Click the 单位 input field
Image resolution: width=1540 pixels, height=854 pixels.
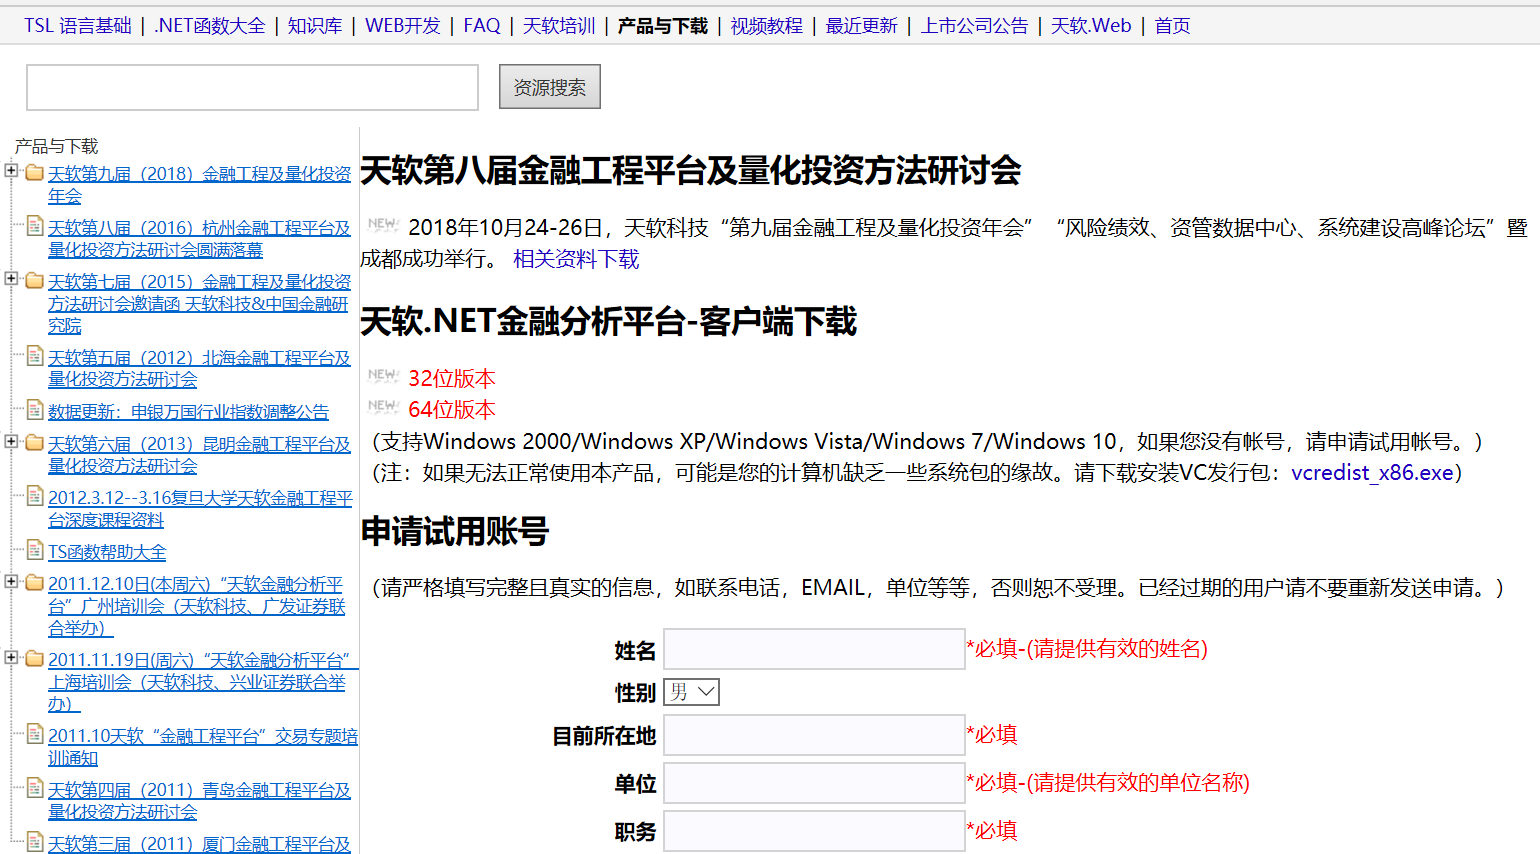click(x=814, y=783)
